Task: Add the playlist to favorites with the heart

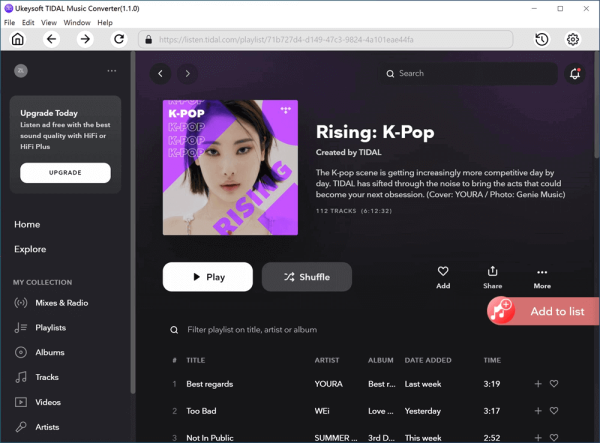Action: pyautogui.click(x=443, y=277)
